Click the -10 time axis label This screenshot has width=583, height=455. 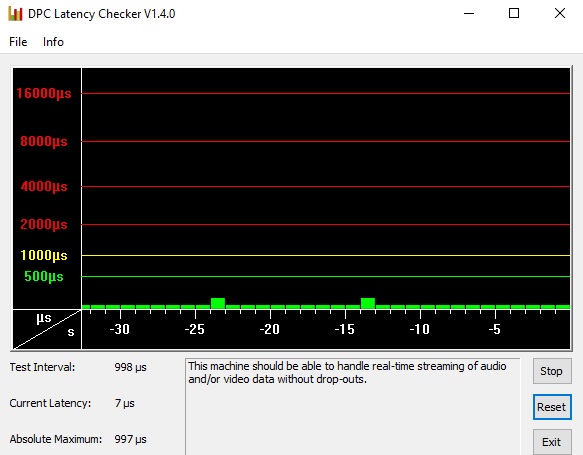click(420, 329)
